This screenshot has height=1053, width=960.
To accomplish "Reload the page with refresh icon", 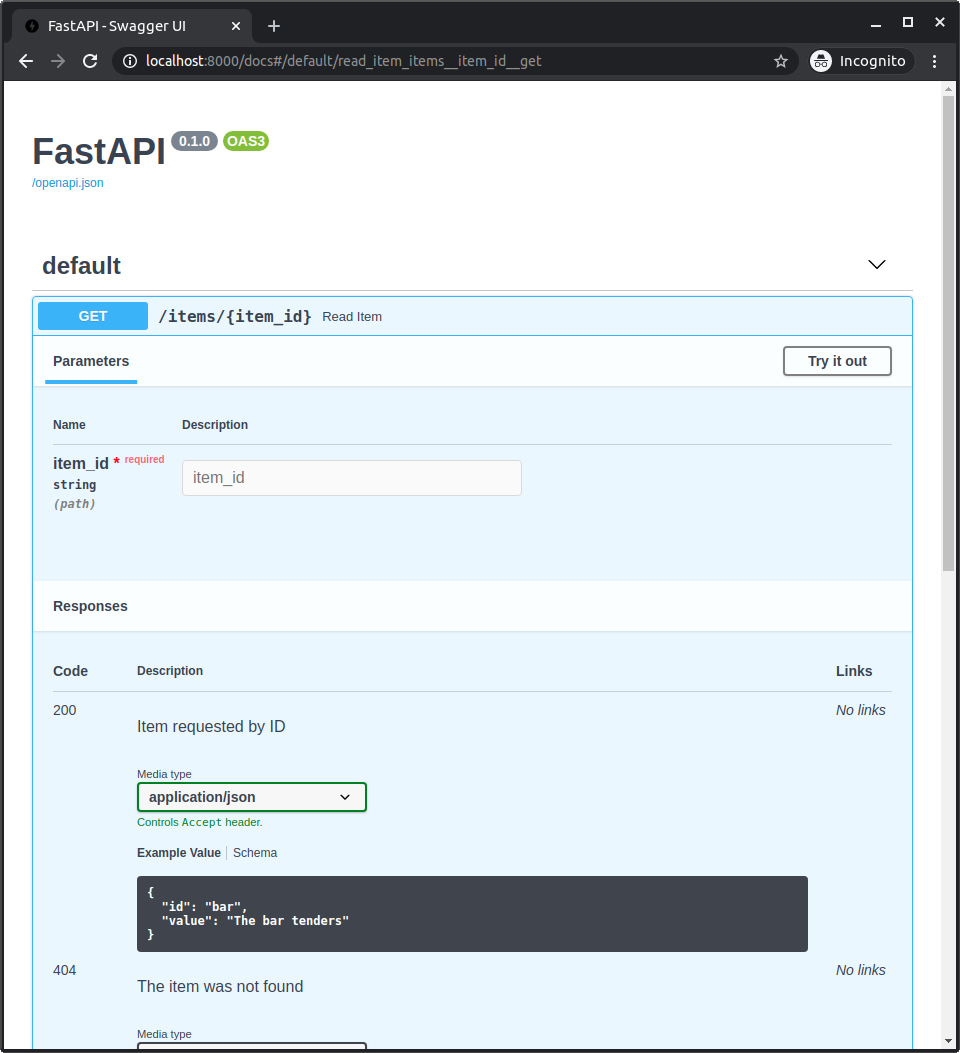I will (x=90, y=61).
